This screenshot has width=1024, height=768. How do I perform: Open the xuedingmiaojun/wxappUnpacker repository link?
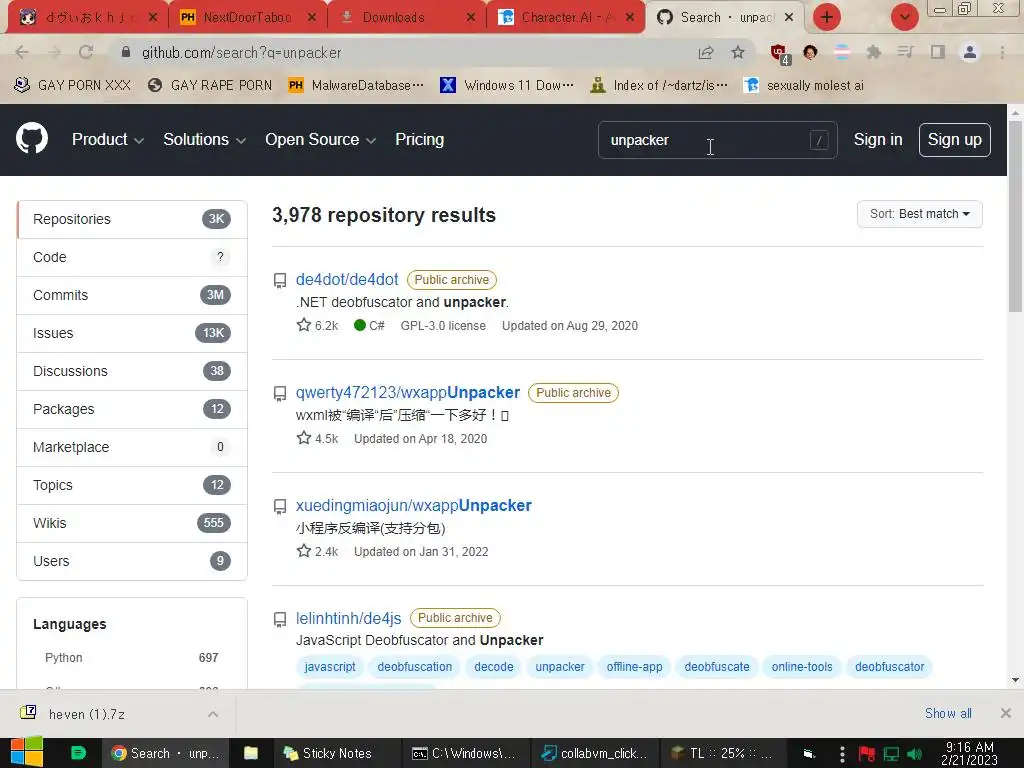coord(413,505)
